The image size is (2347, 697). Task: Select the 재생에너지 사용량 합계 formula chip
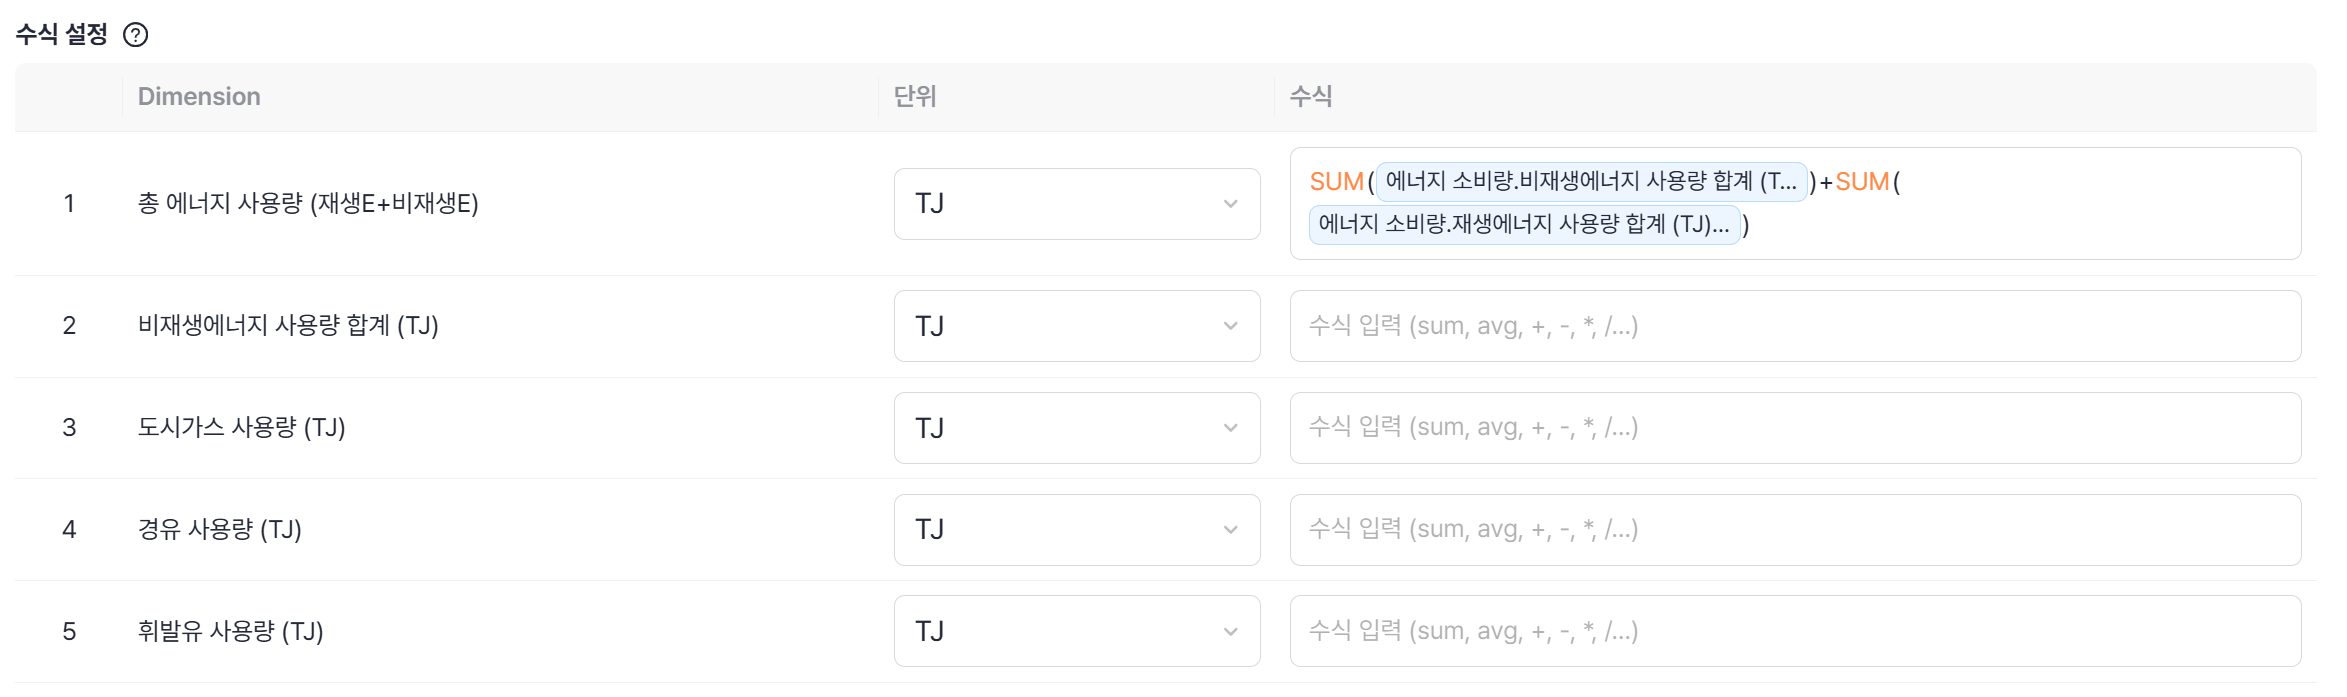coord(1523,224)
